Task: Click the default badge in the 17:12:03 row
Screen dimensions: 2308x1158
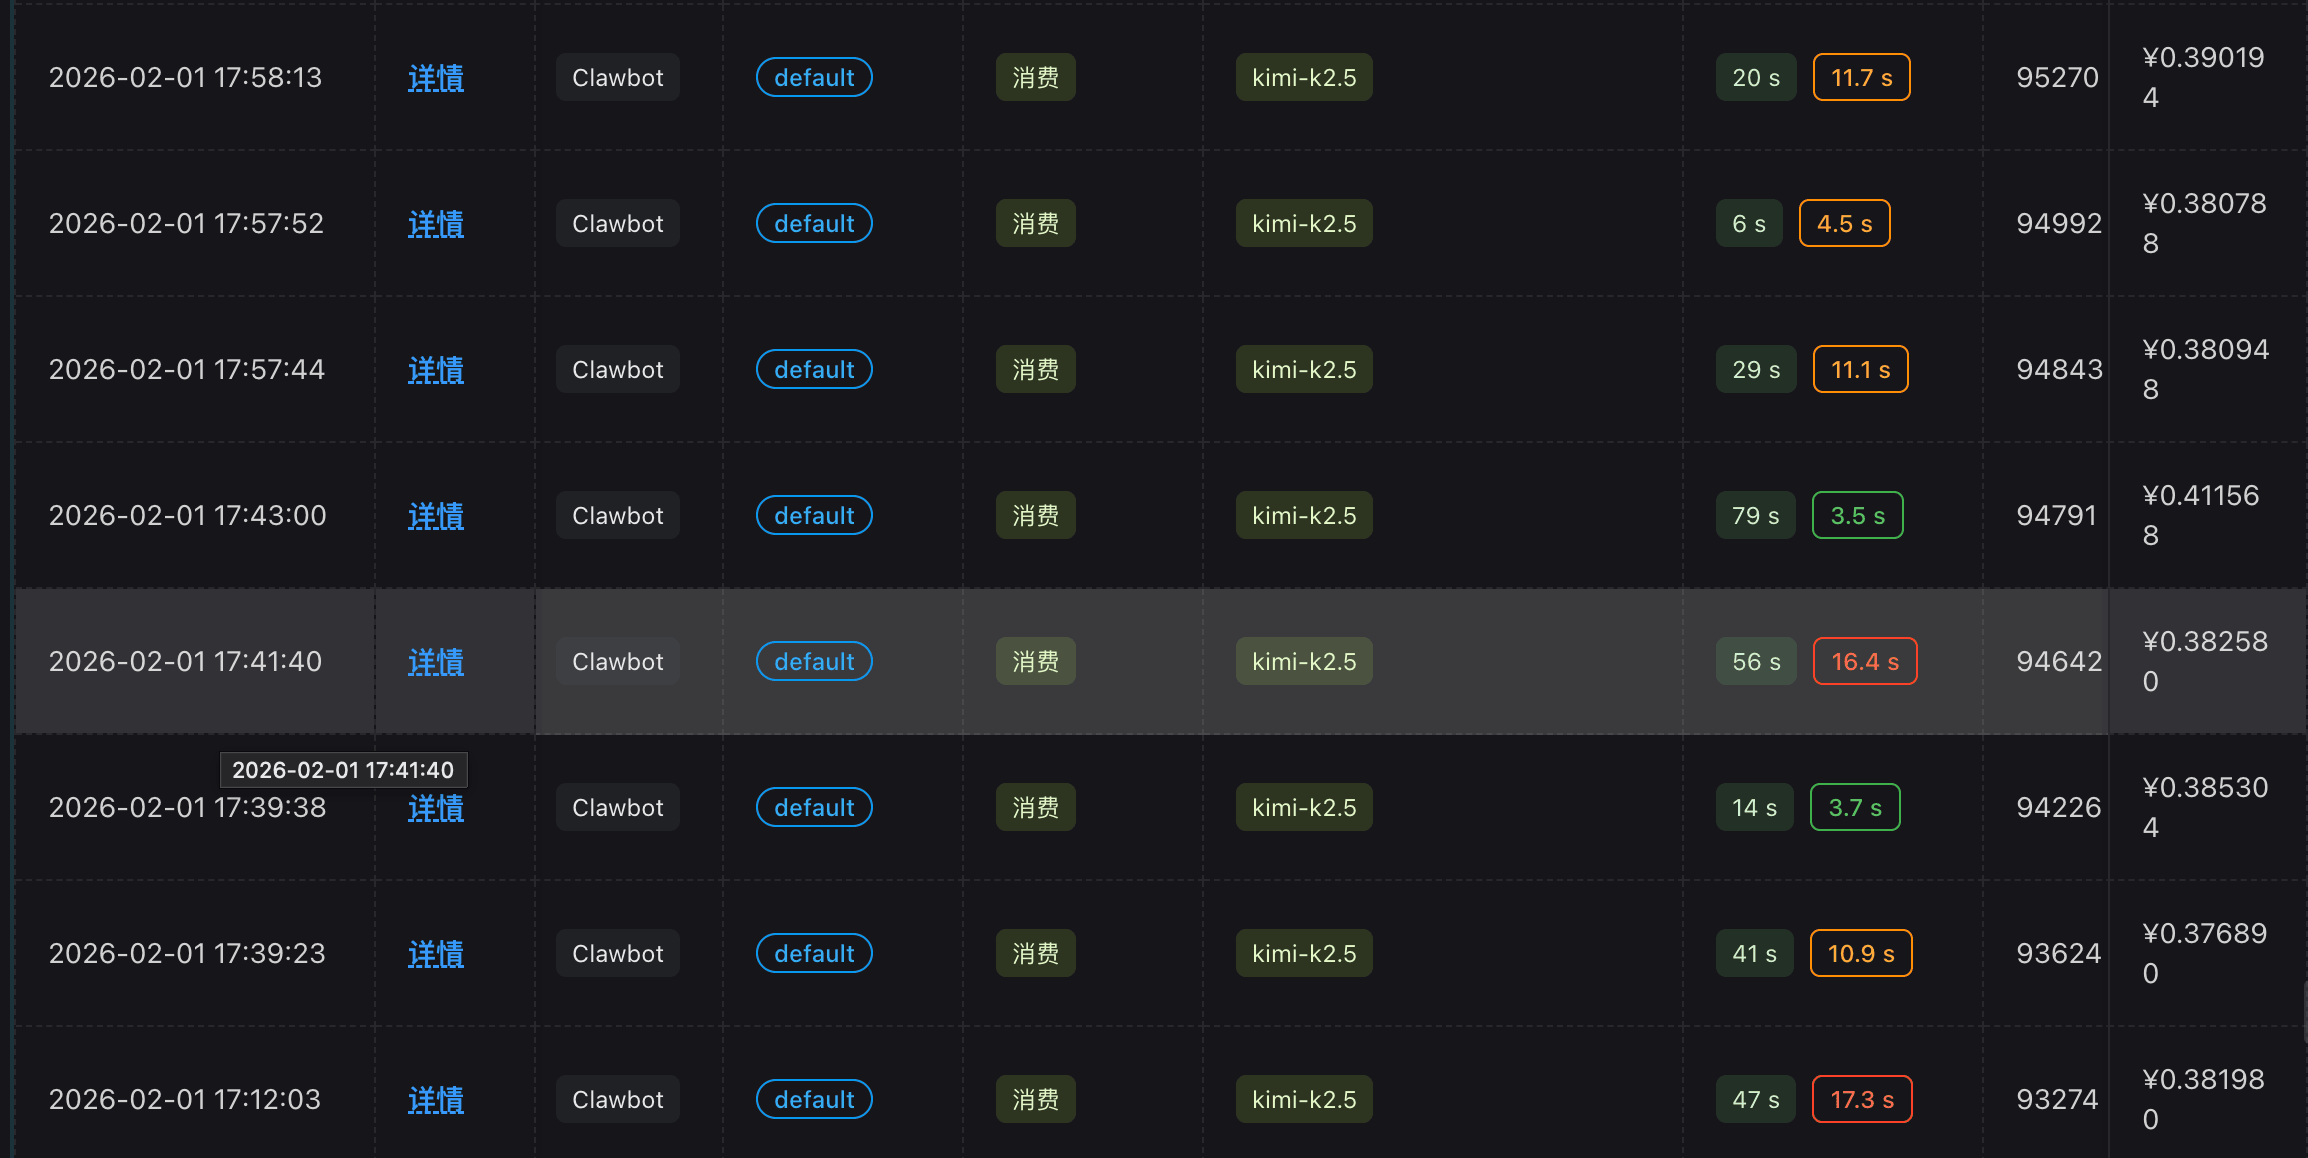Action: point(814,1100)
